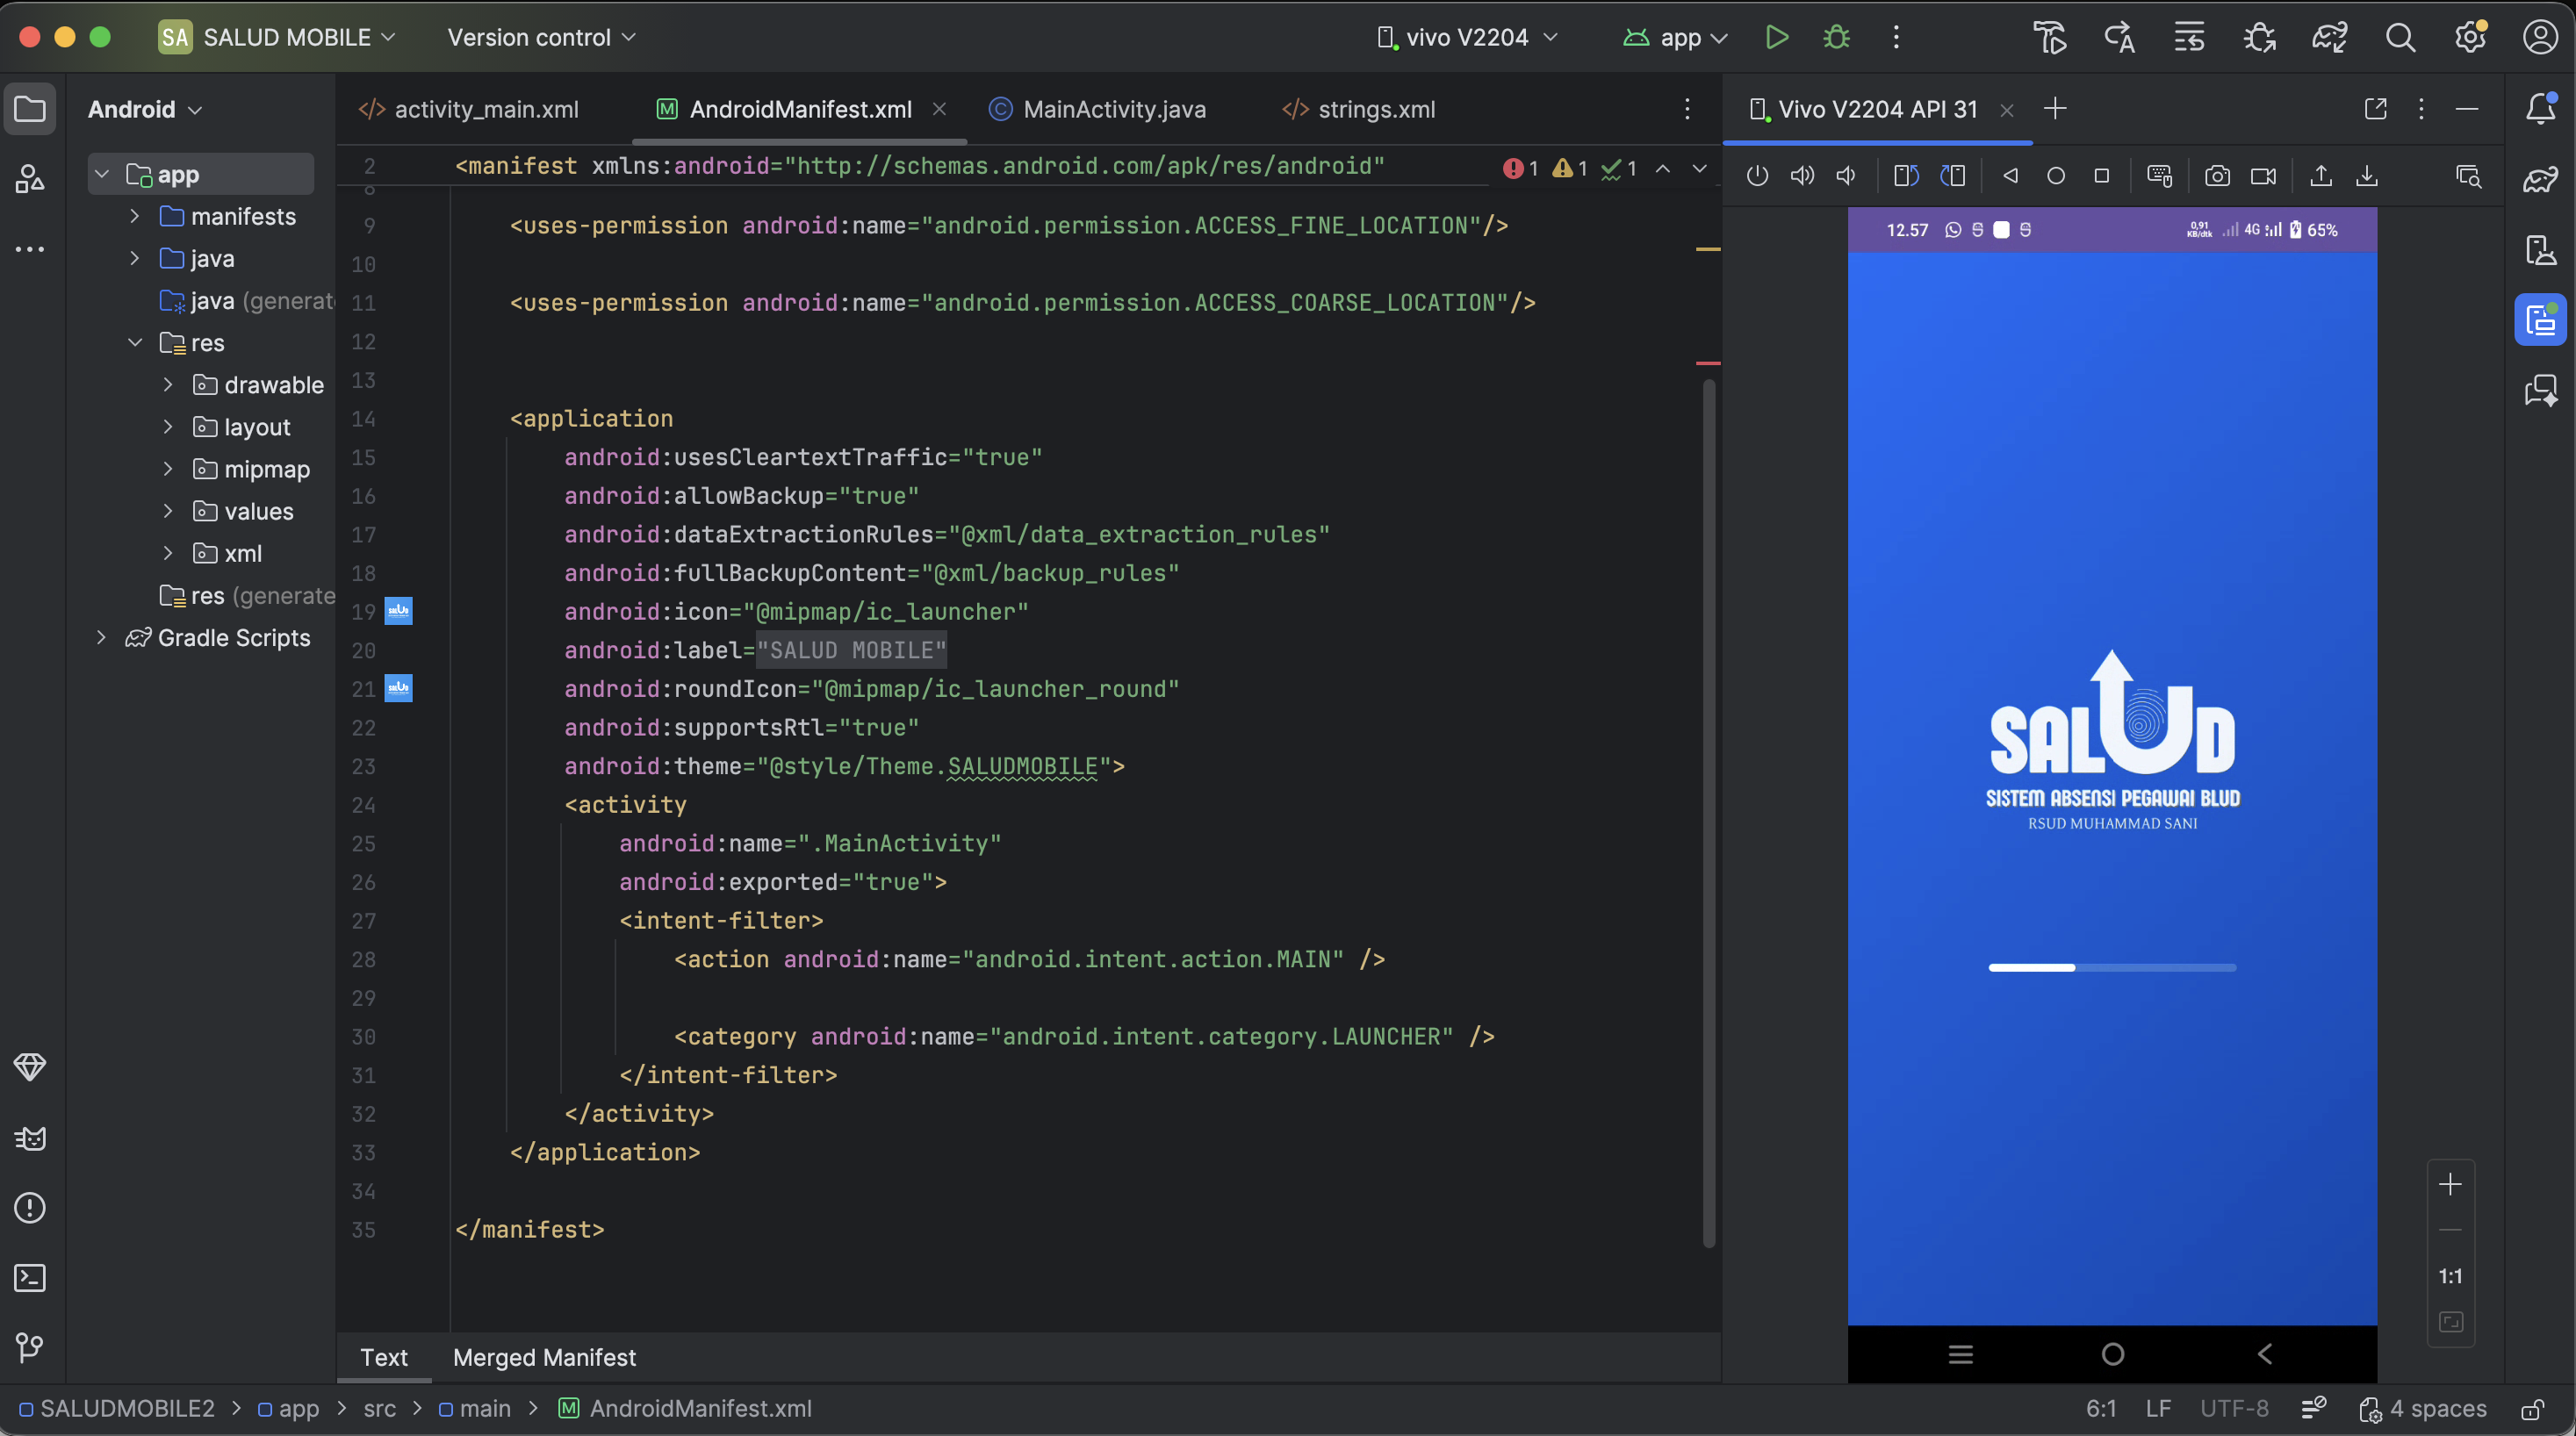Click the 4 spaces indent setting

(2423, 1409)
